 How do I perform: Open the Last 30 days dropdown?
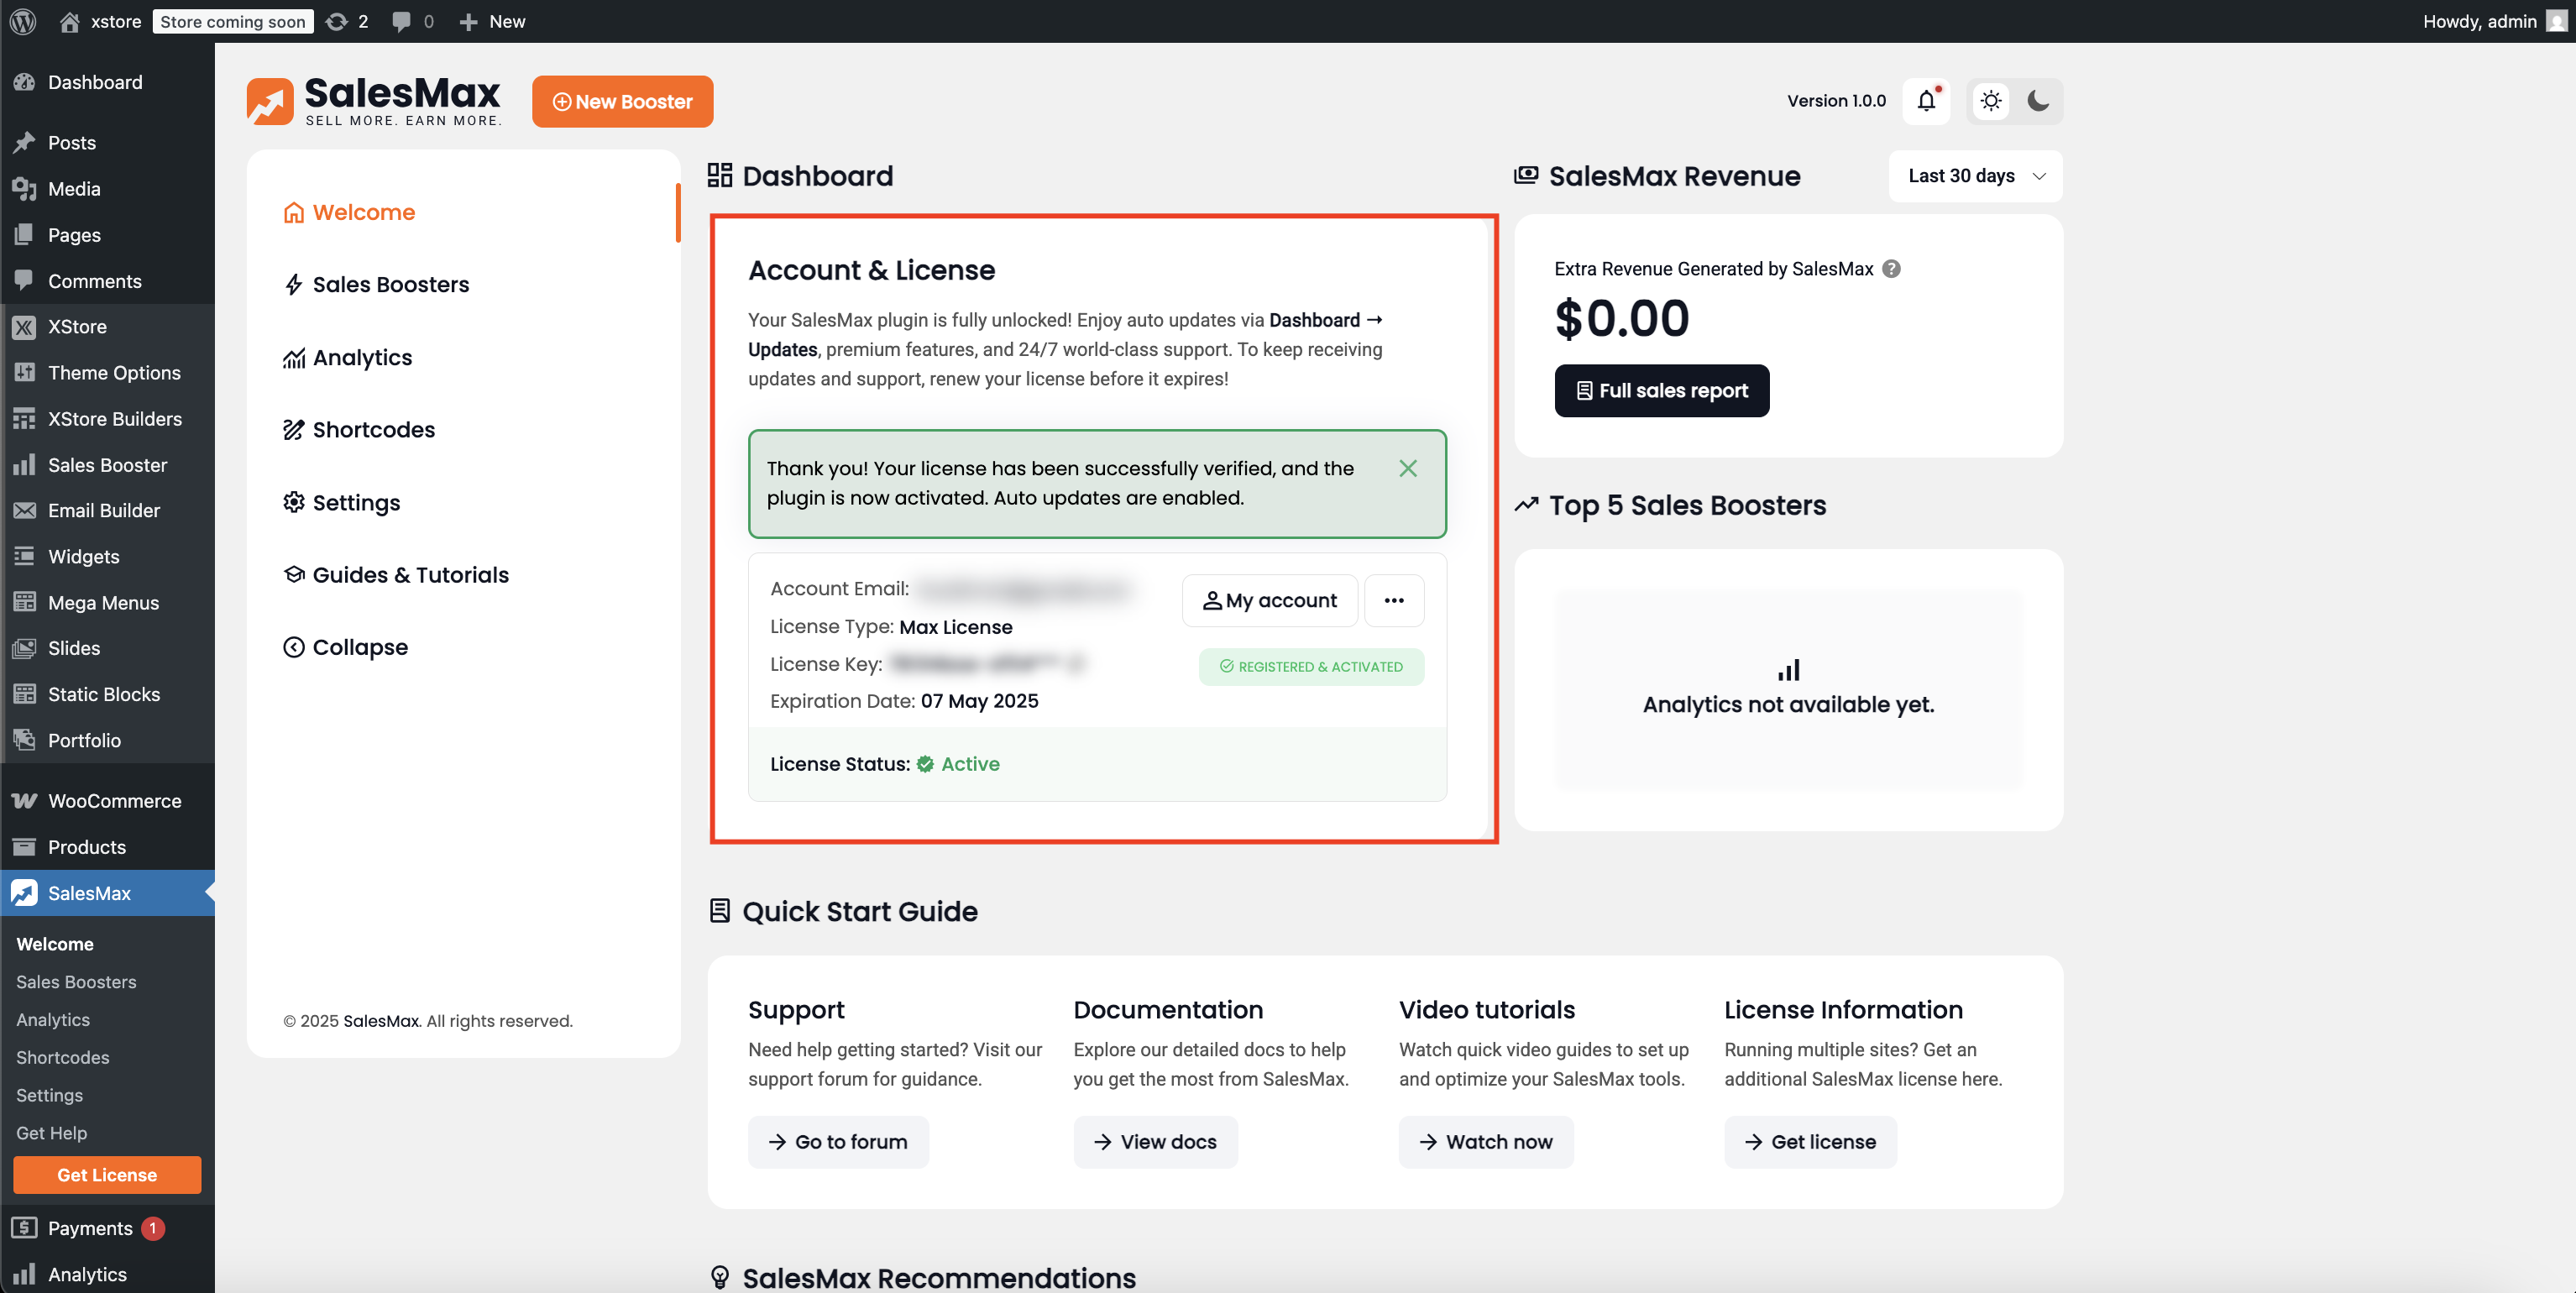click(1975, 176)
